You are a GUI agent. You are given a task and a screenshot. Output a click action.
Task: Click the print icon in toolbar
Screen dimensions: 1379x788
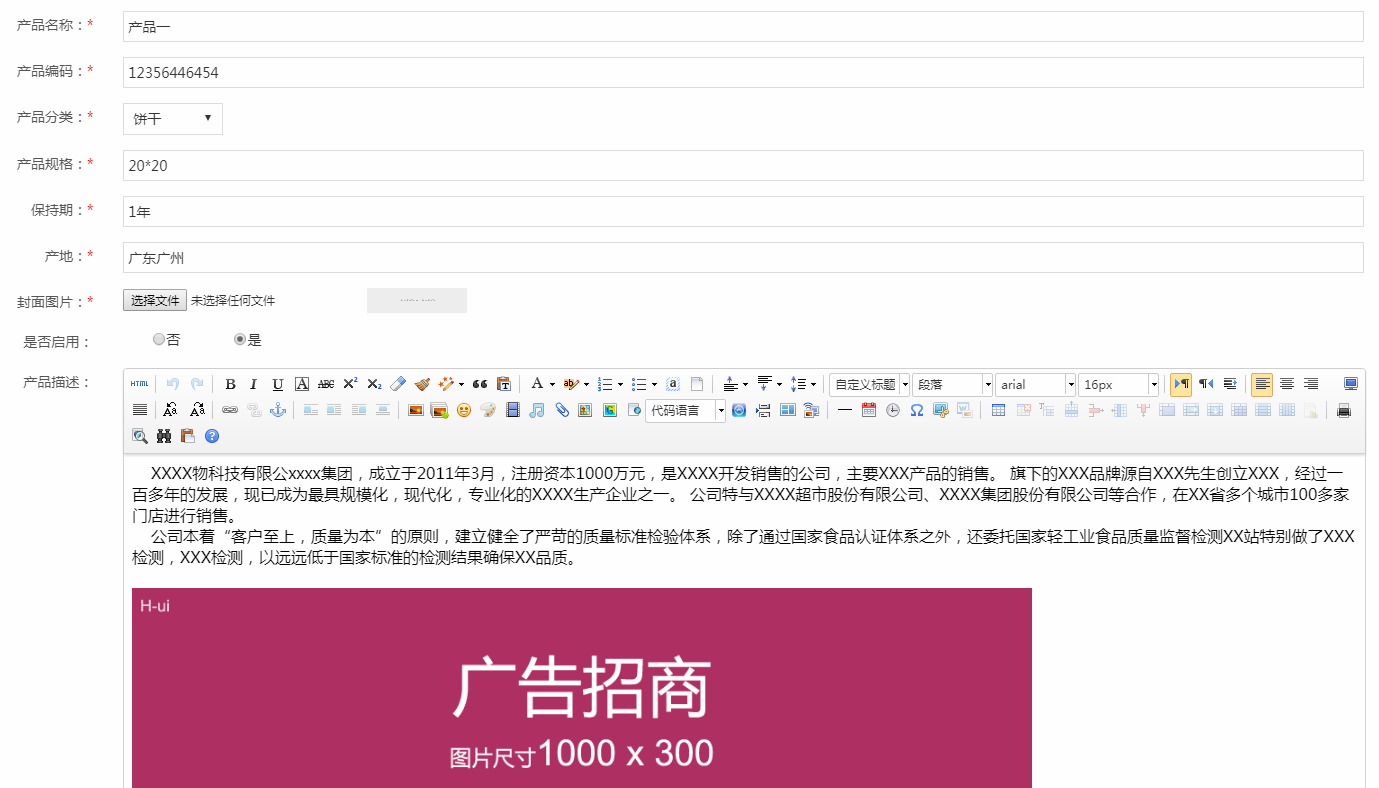click(x=1344, y=410)
